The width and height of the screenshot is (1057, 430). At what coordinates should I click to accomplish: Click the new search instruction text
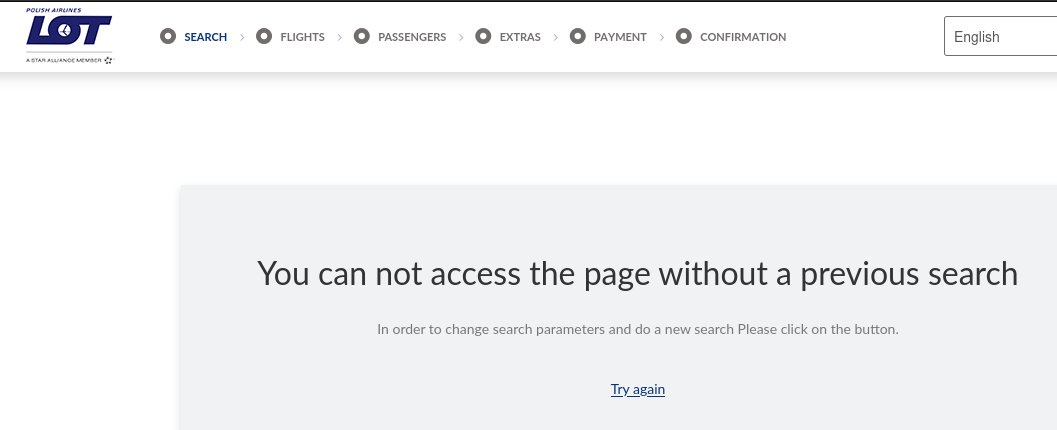637,329
